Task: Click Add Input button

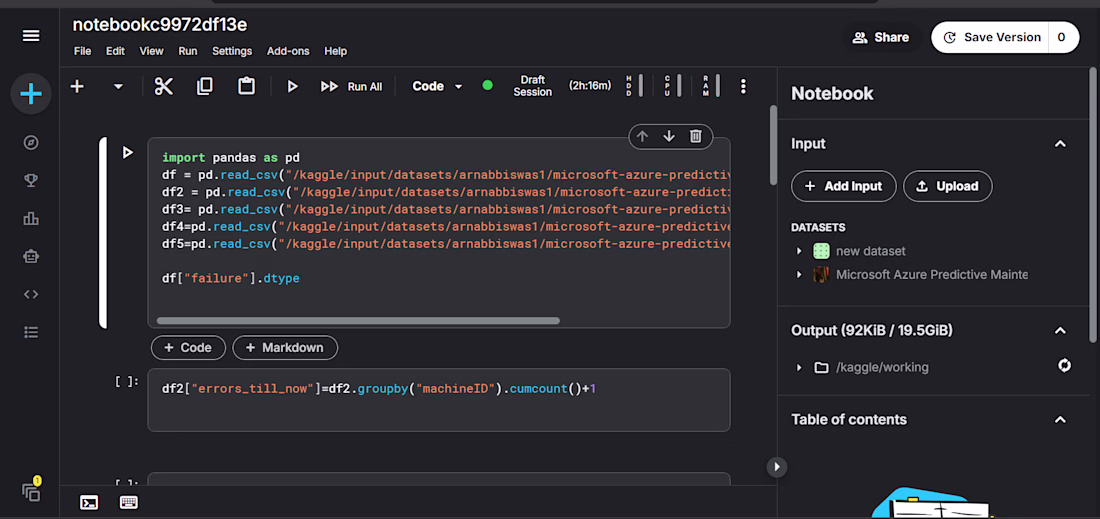Action: 844,186
